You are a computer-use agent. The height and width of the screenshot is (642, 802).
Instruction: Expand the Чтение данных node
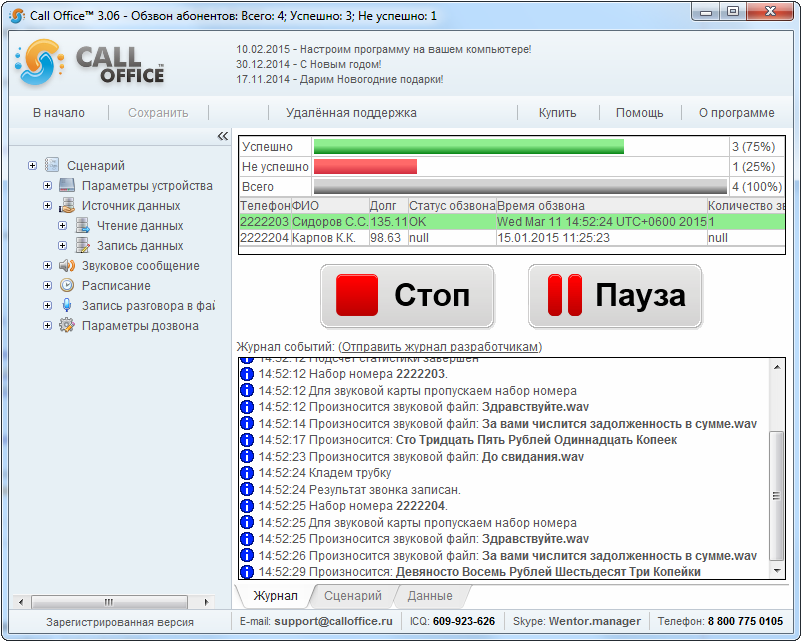pos(62,225)
